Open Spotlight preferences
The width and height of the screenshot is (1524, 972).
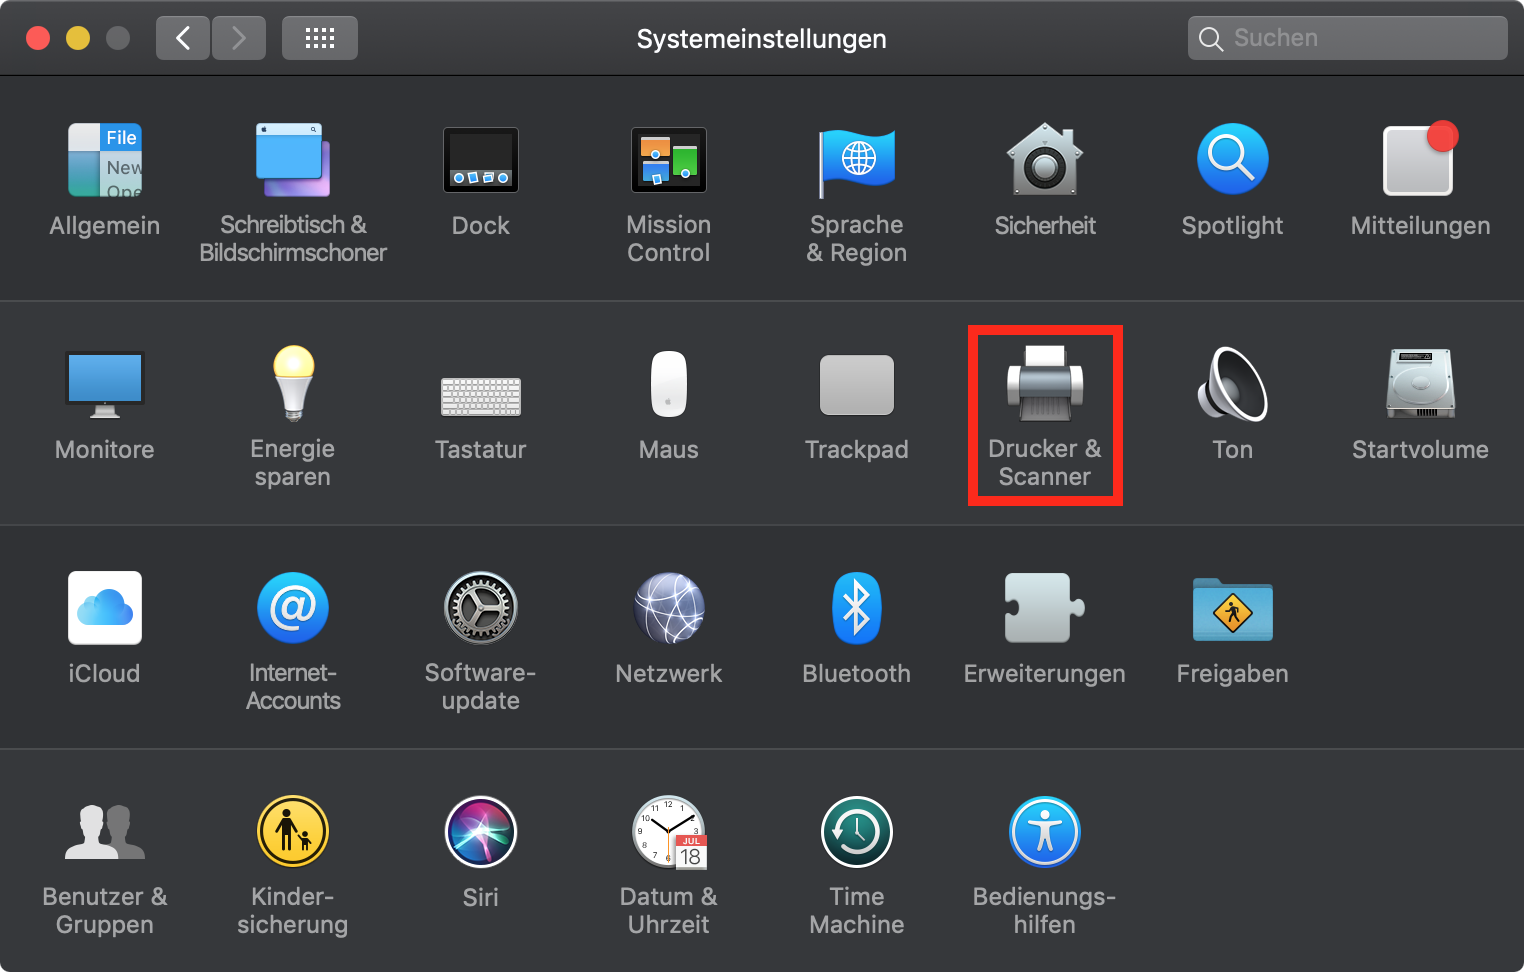point(1233,160)
